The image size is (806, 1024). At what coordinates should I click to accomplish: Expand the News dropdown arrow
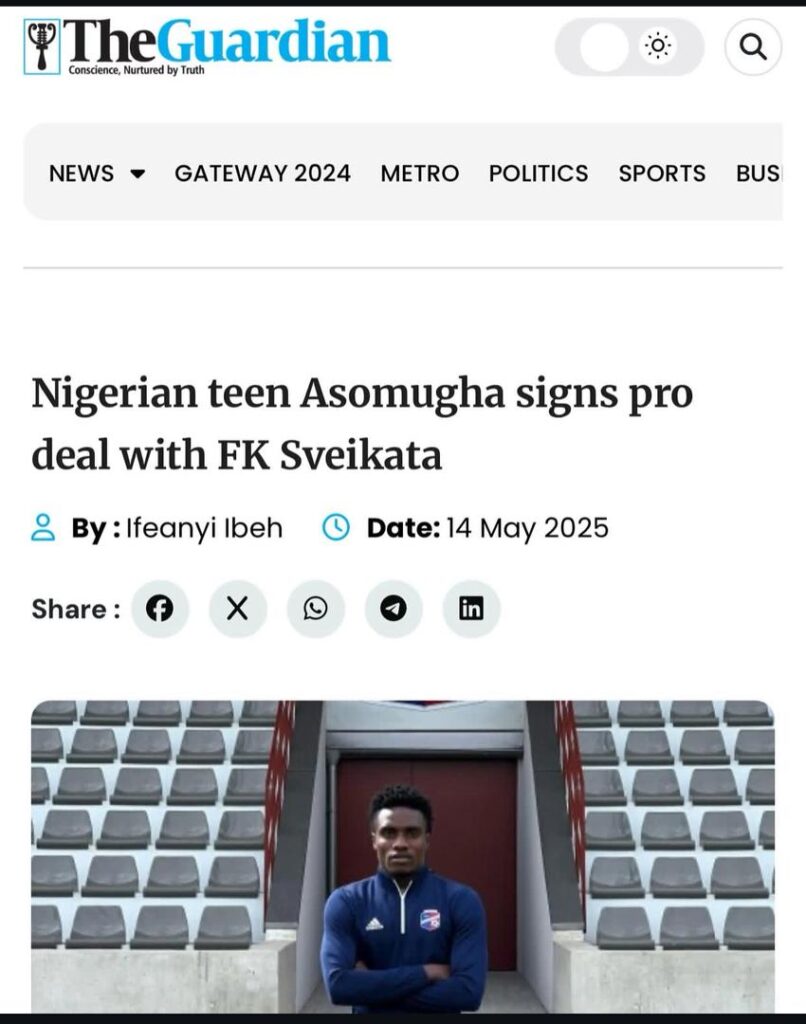point(138,174)
